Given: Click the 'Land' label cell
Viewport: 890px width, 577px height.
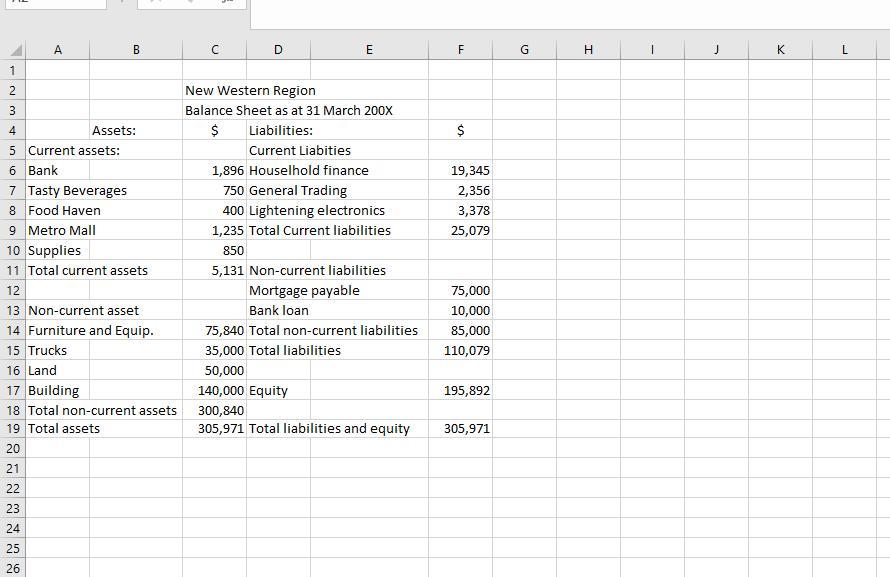Looking at the screenshot, I should (57, 370).
